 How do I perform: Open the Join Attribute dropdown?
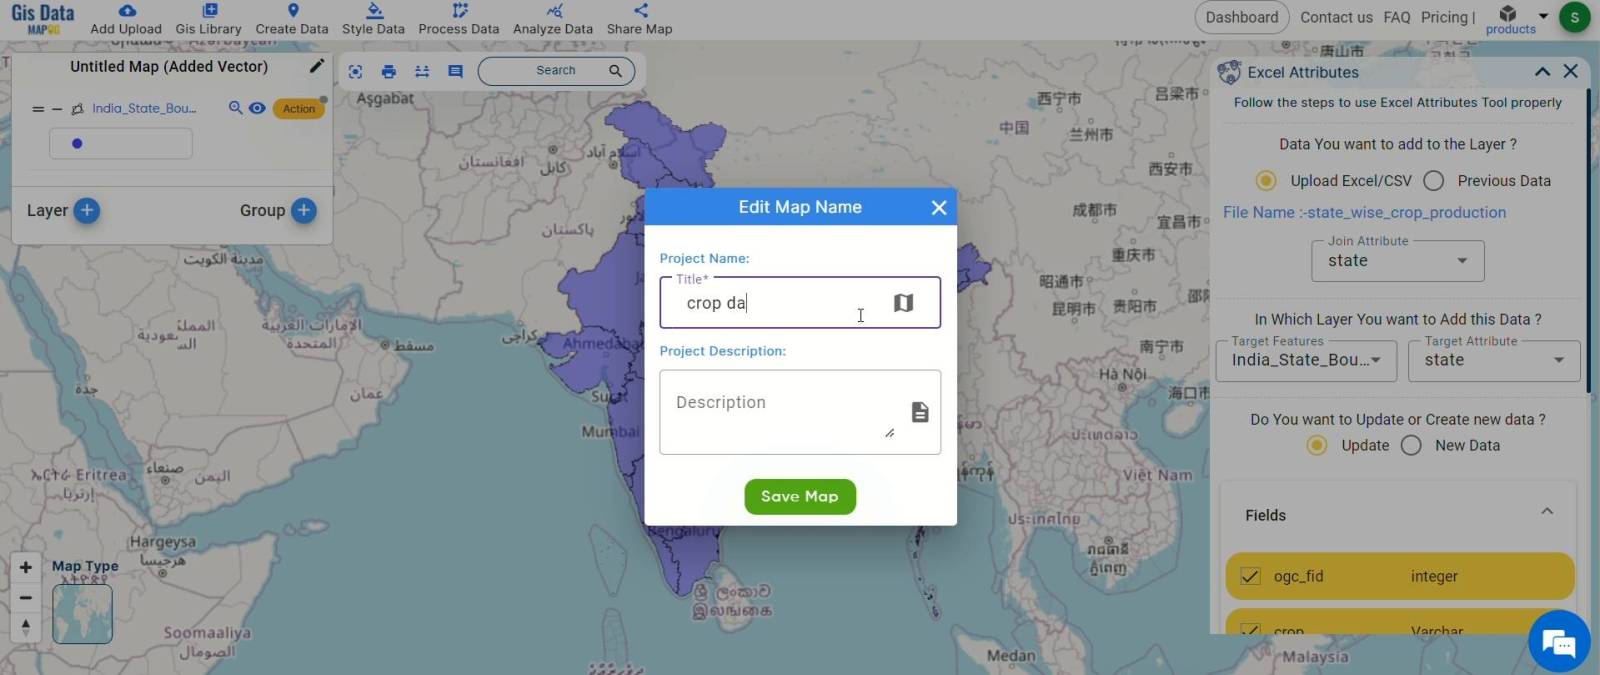[x=1398, y=261]
